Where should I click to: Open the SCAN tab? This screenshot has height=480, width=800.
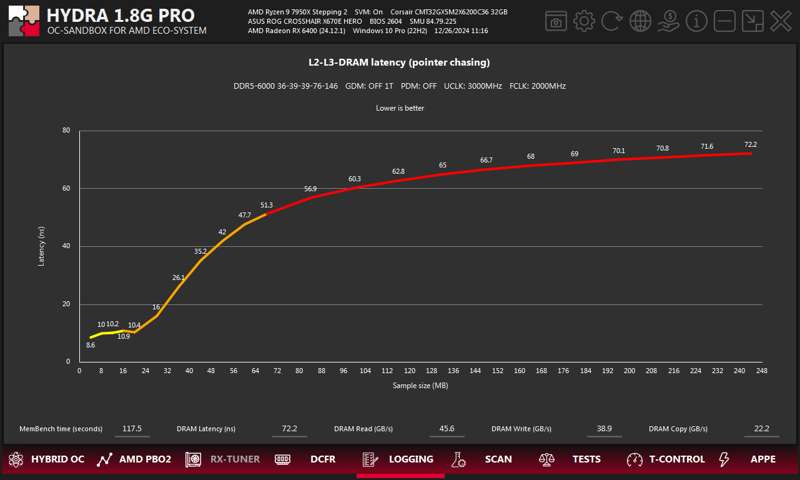coord(486,460)
